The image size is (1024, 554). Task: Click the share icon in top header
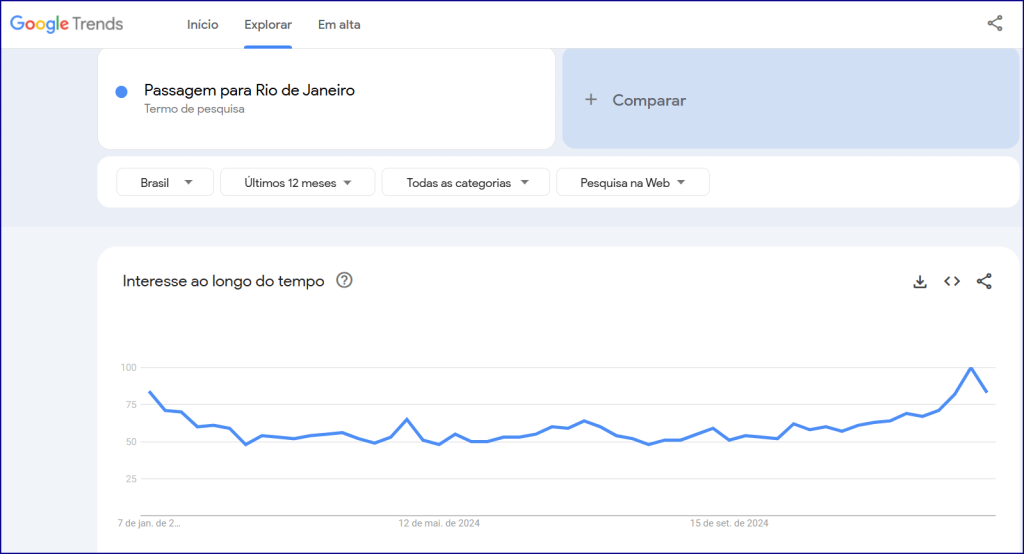[x=995, y=24]
